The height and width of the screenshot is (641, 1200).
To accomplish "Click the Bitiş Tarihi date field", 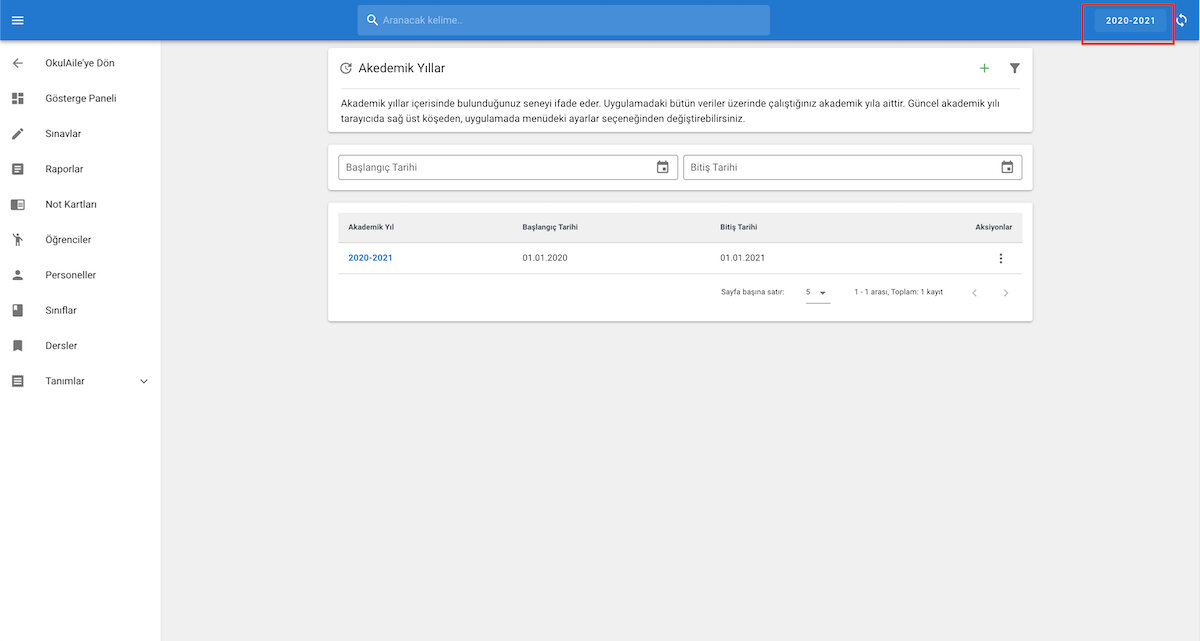I will coord(853,167).
